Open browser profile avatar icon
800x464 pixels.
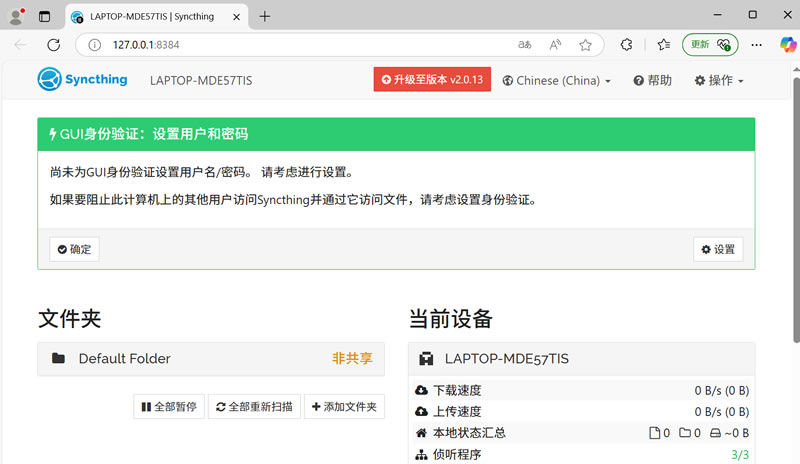16,16
